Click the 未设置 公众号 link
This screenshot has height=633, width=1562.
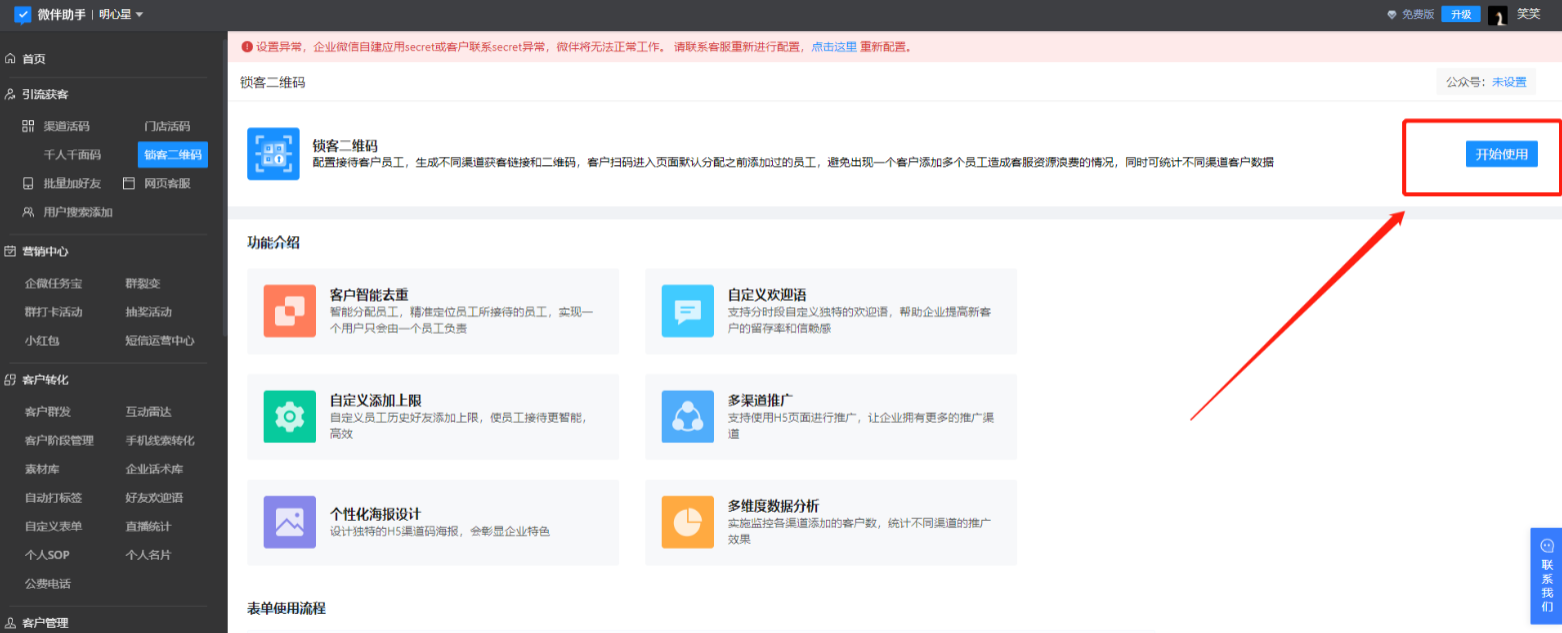pyautogui.click(x=1509, y=82)
